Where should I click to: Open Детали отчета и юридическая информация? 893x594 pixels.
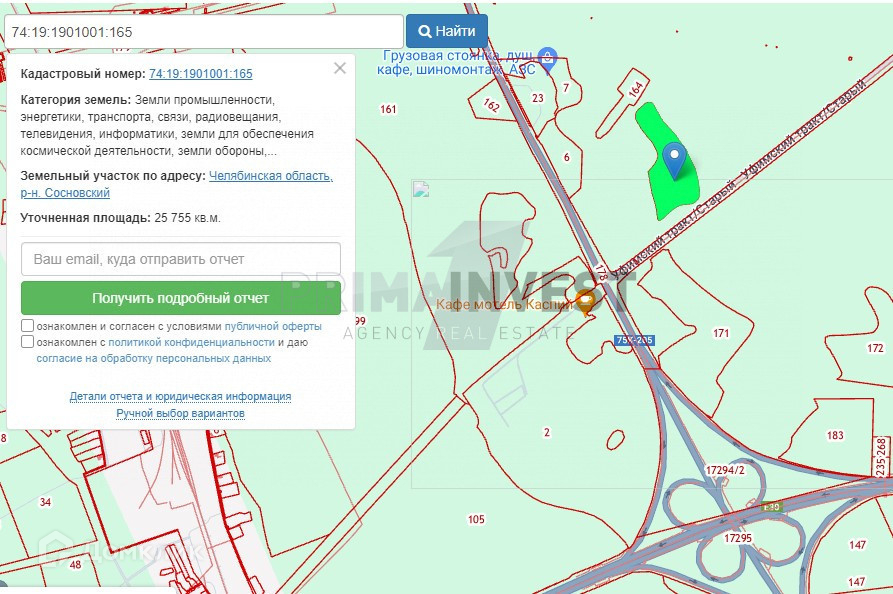click(180, 396)
